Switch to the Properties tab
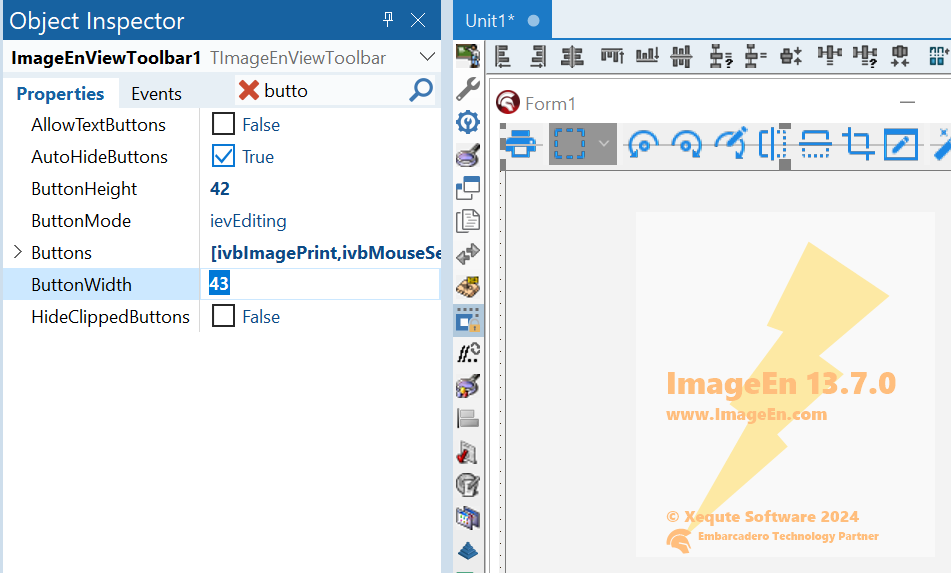This screenshot has height=573, width=951. point(60,93)
